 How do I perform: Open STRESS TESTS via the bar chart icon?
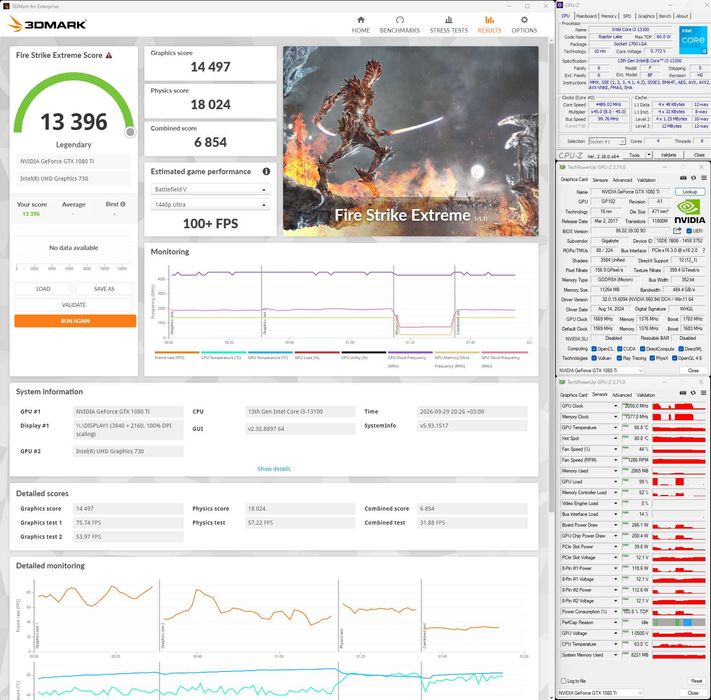click(x=448, y=20)
